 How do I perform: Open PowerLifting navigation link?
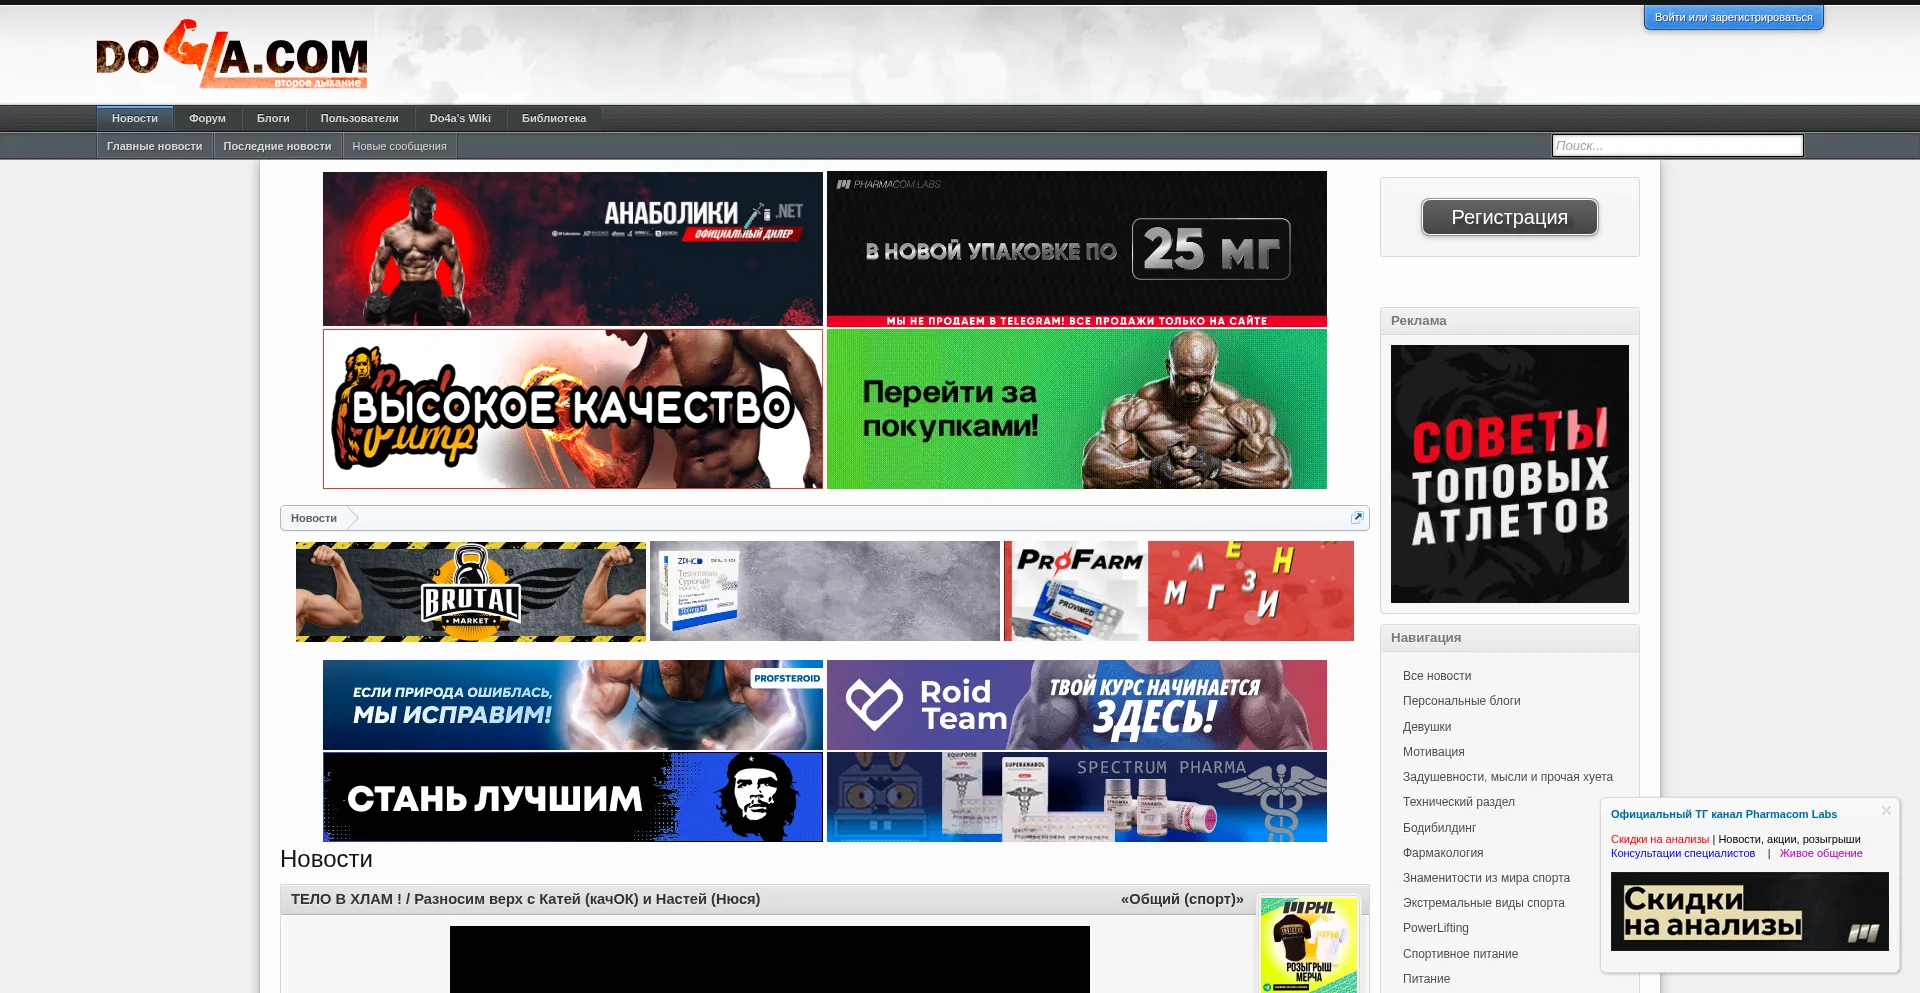(1436, 928)
